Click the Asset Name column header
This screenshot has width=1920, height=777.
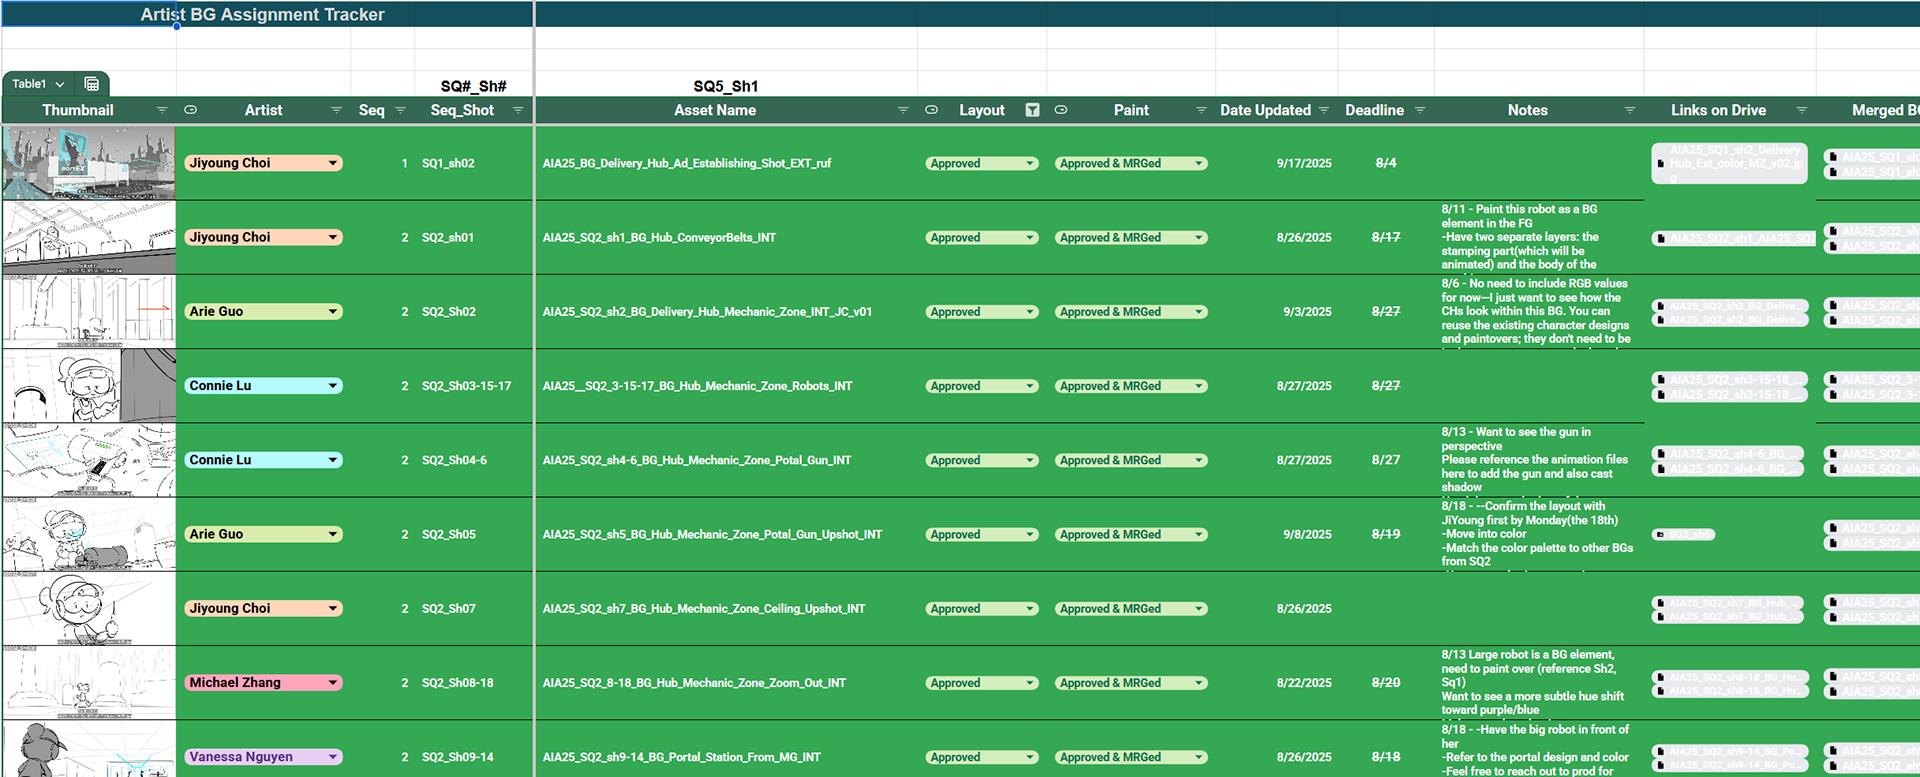[715, 110]
